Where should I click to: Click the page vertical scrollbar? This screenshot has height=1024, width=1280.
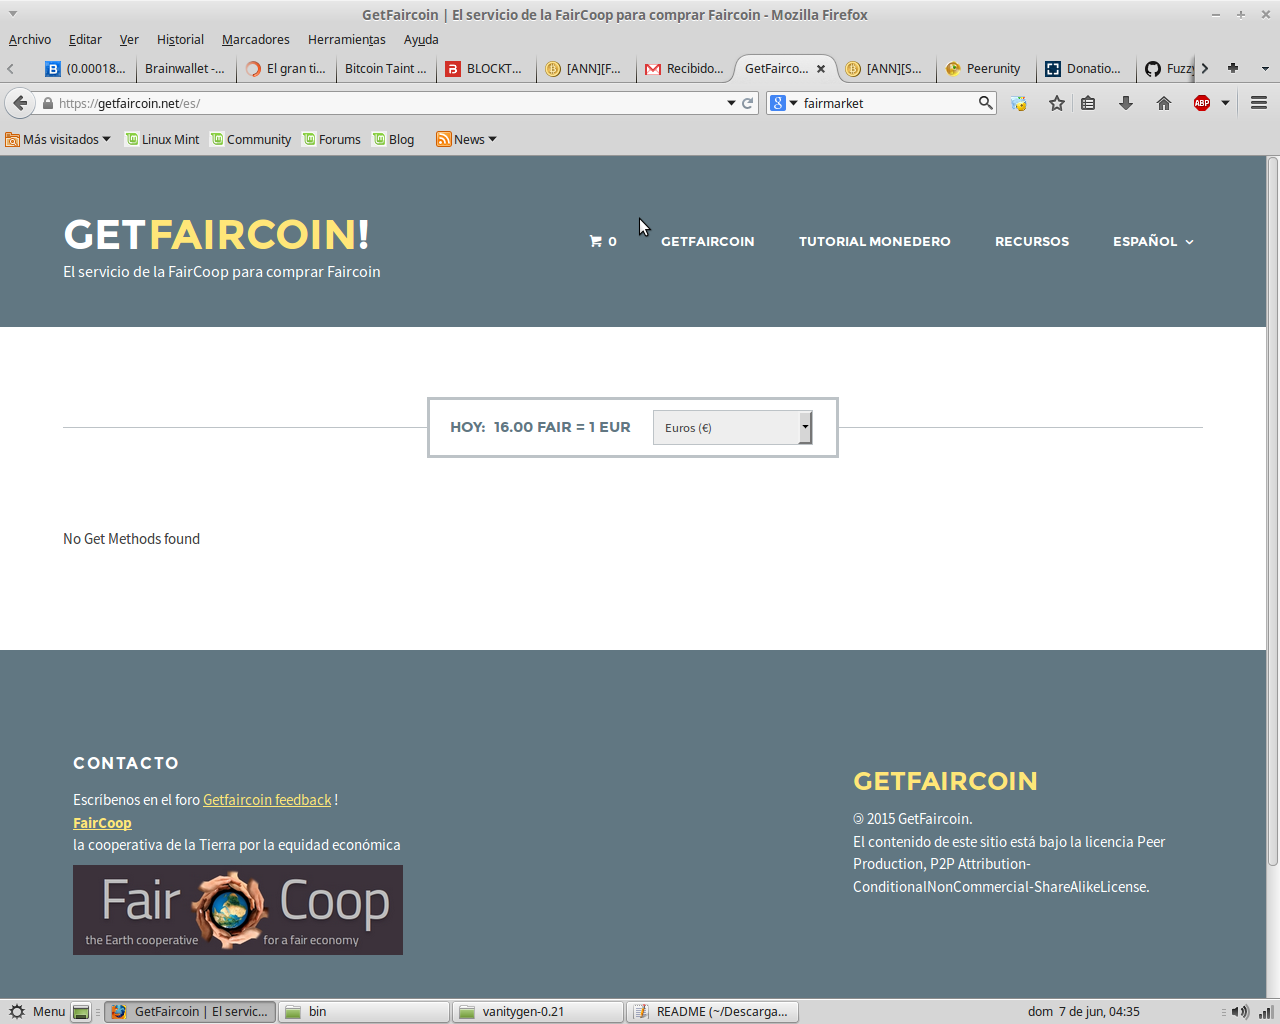click(1273, 511)
